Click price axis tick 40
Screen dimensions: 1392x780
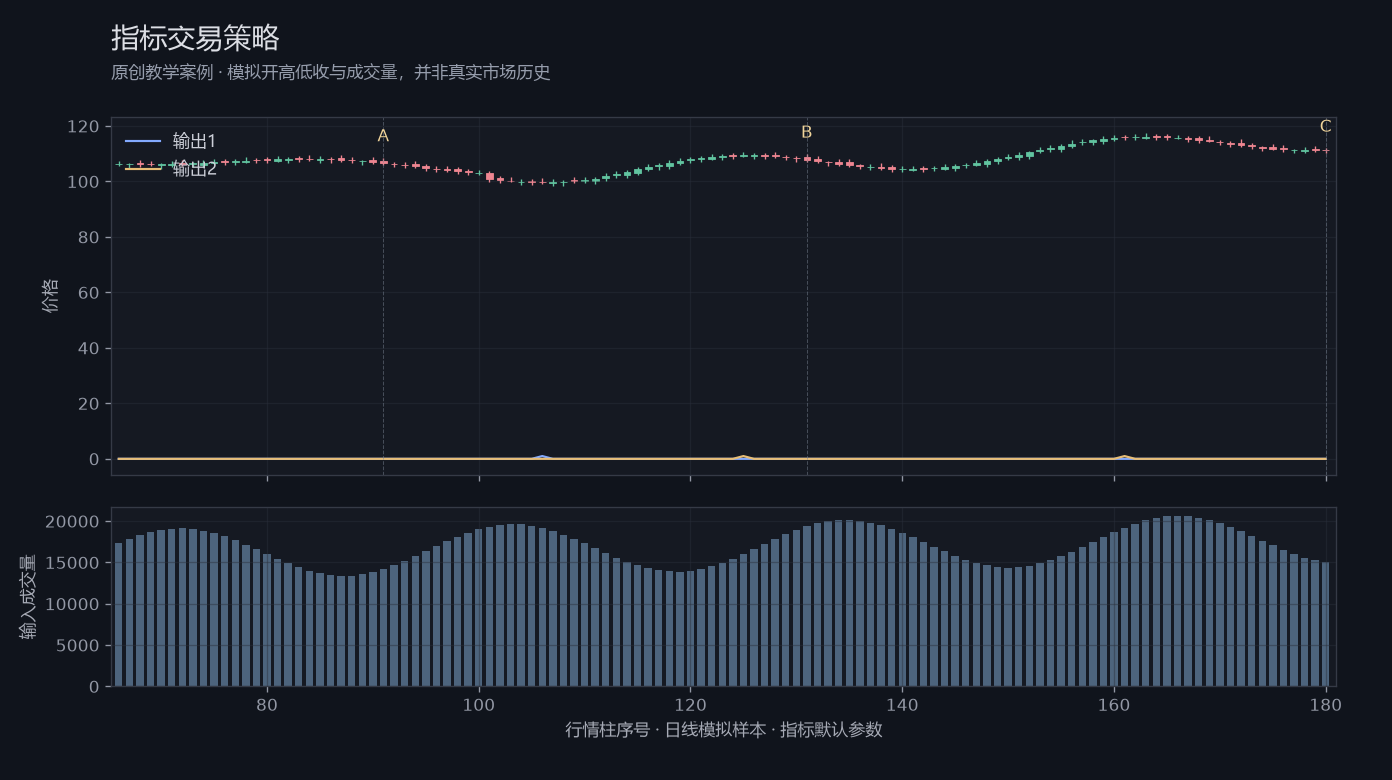(88, 349)
